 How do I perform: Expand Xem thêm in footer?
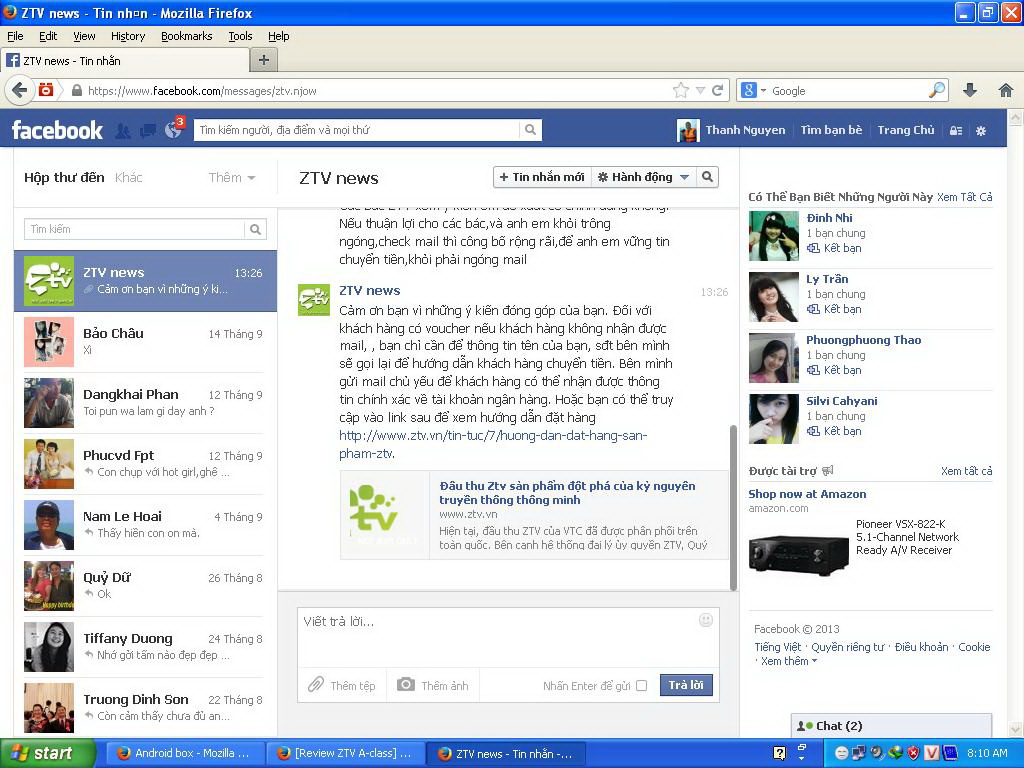789,661
